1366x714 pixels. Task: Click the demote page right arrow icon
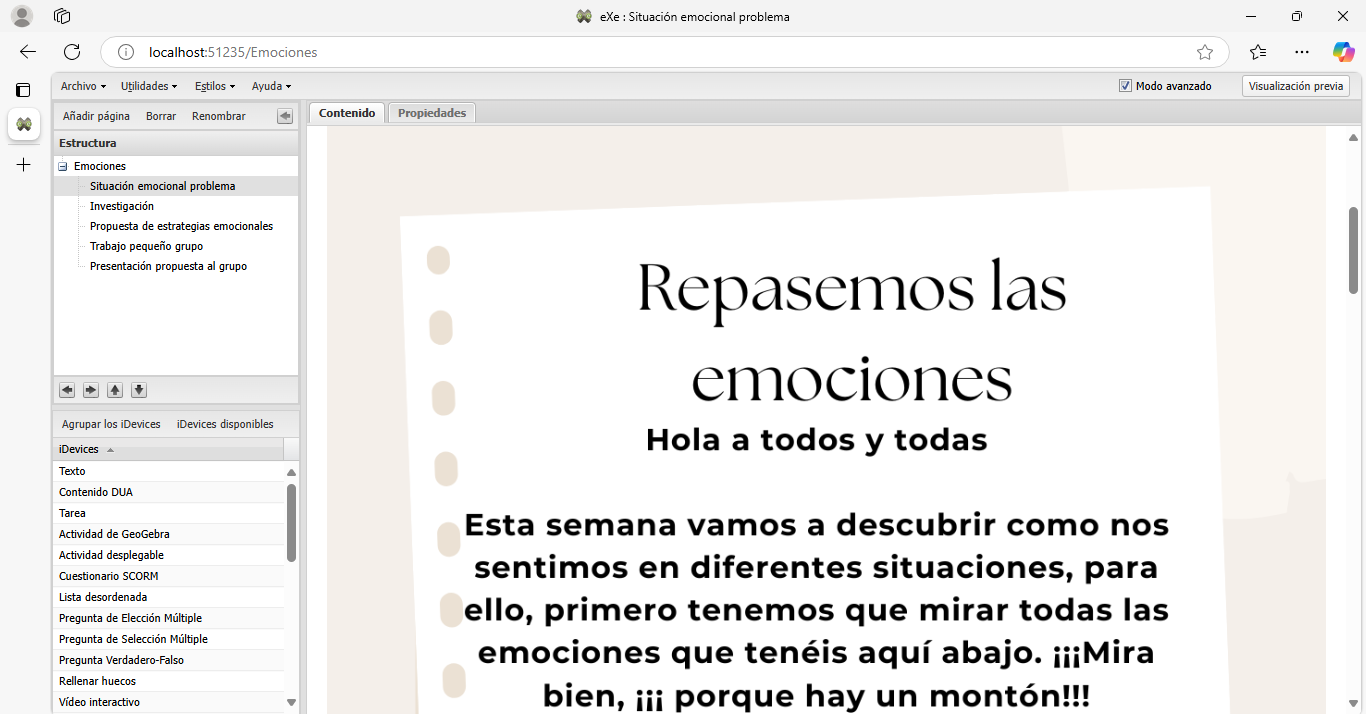click(91, 390)
